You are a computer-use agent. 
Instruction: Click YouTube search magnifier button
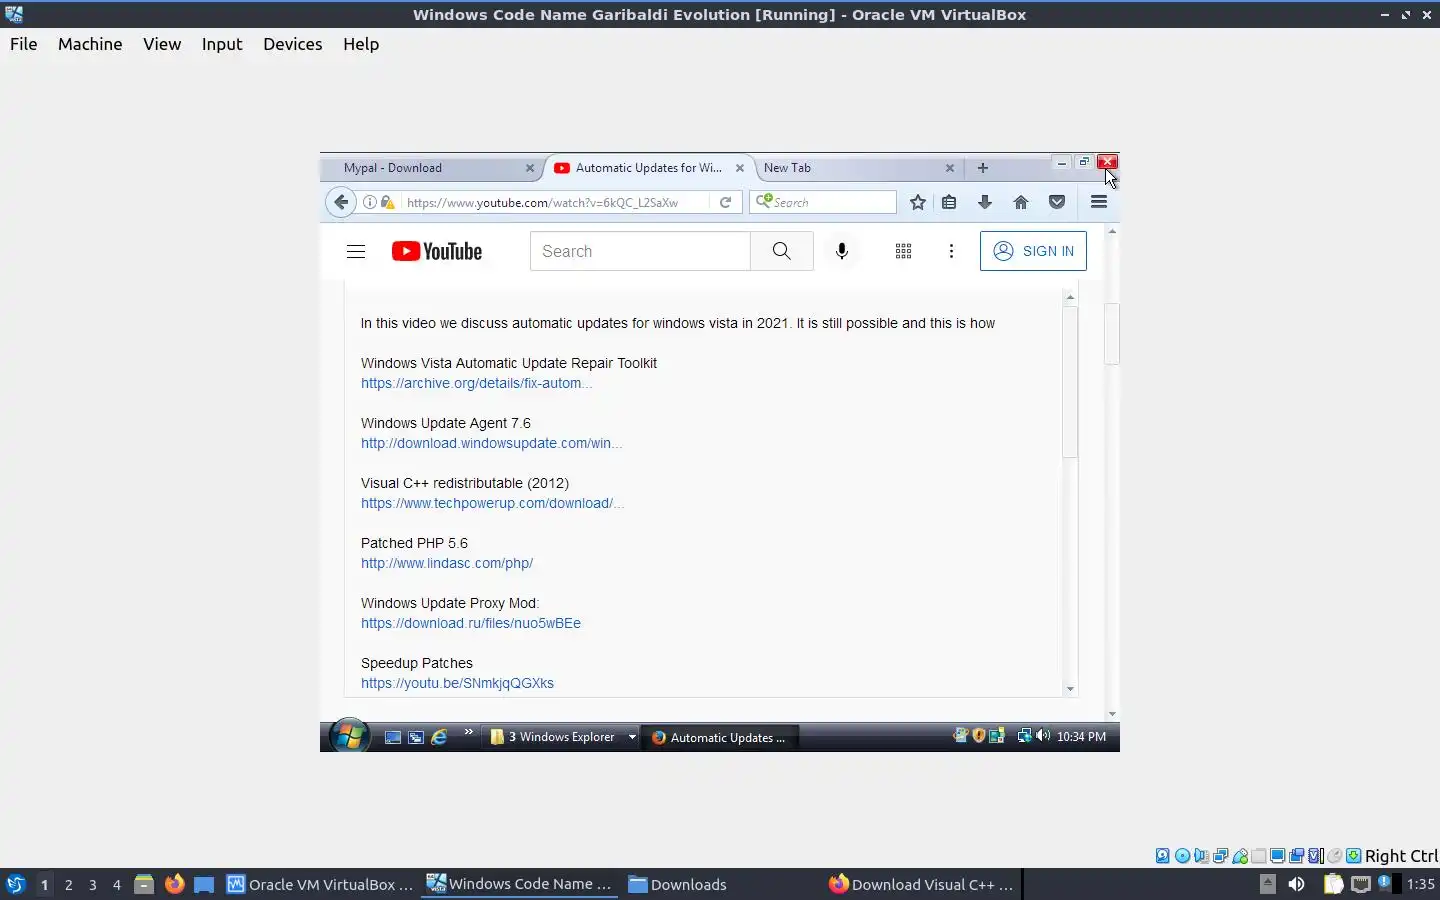(x=782, y=251)
